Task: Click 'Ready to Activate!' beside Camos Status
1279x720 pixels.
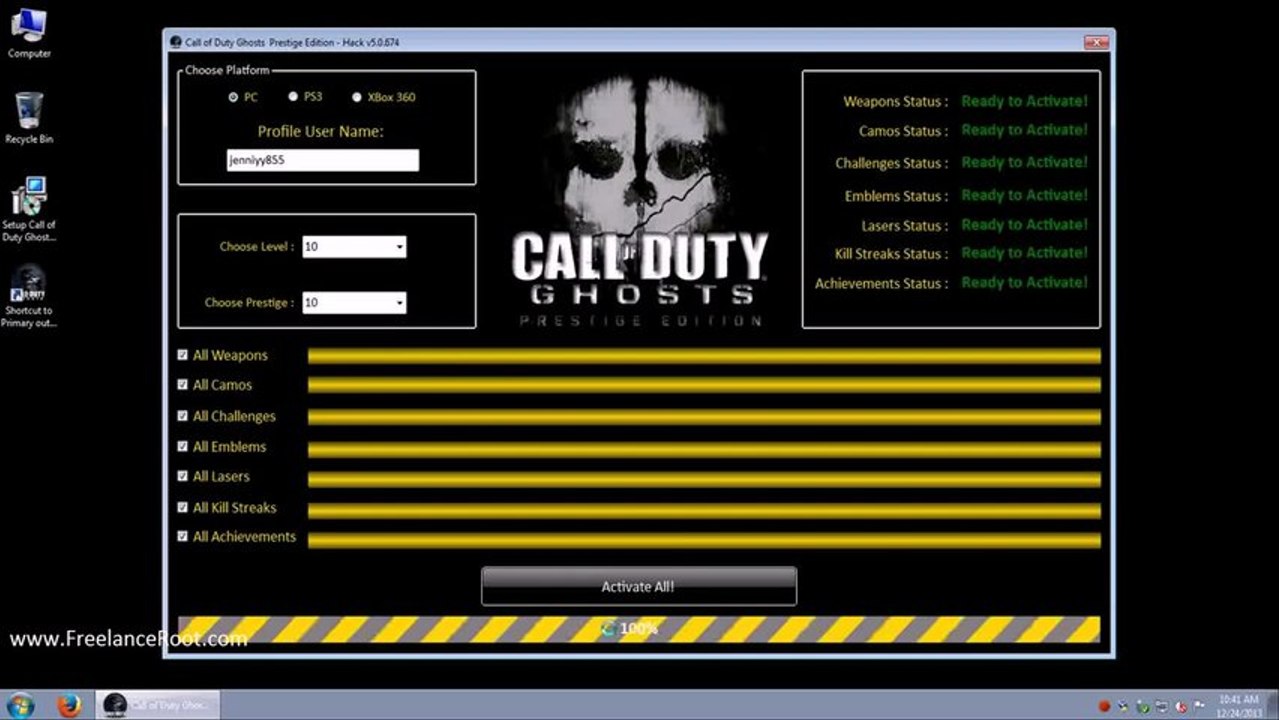Action: coord(1024,130)
